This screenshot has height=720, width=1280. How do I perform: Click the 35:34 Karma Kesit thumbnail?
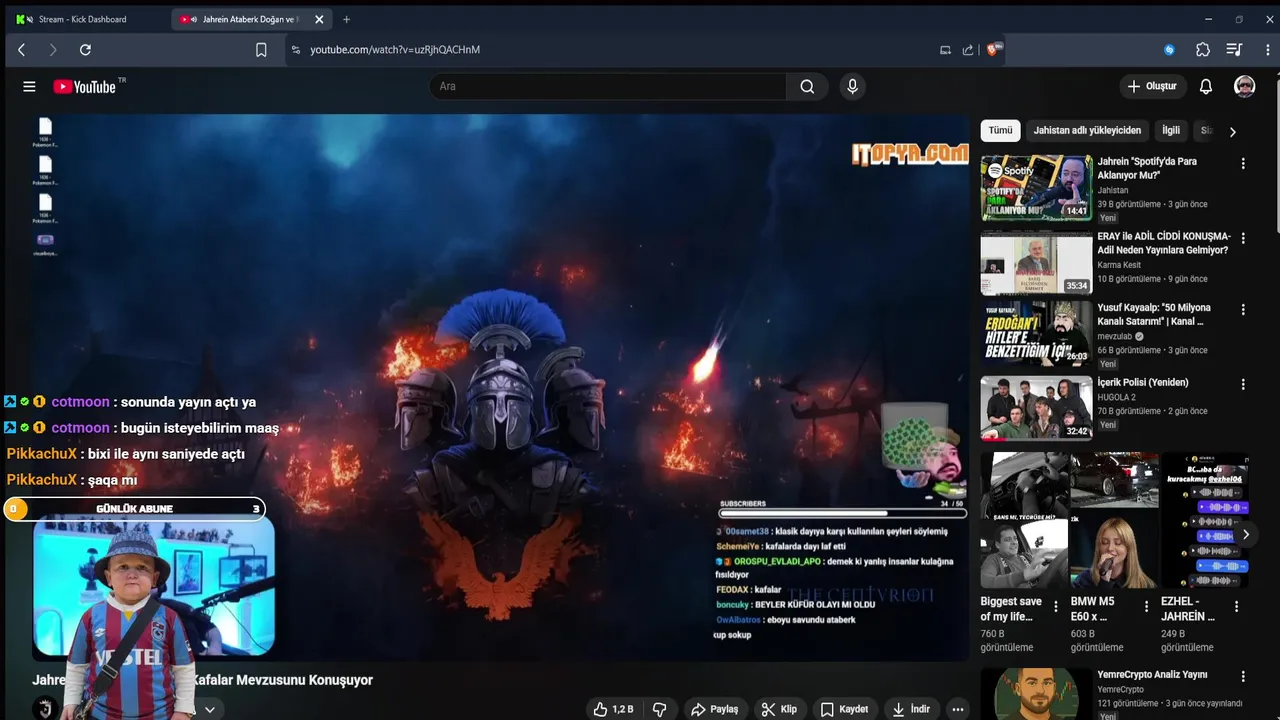pos(1036,262)
